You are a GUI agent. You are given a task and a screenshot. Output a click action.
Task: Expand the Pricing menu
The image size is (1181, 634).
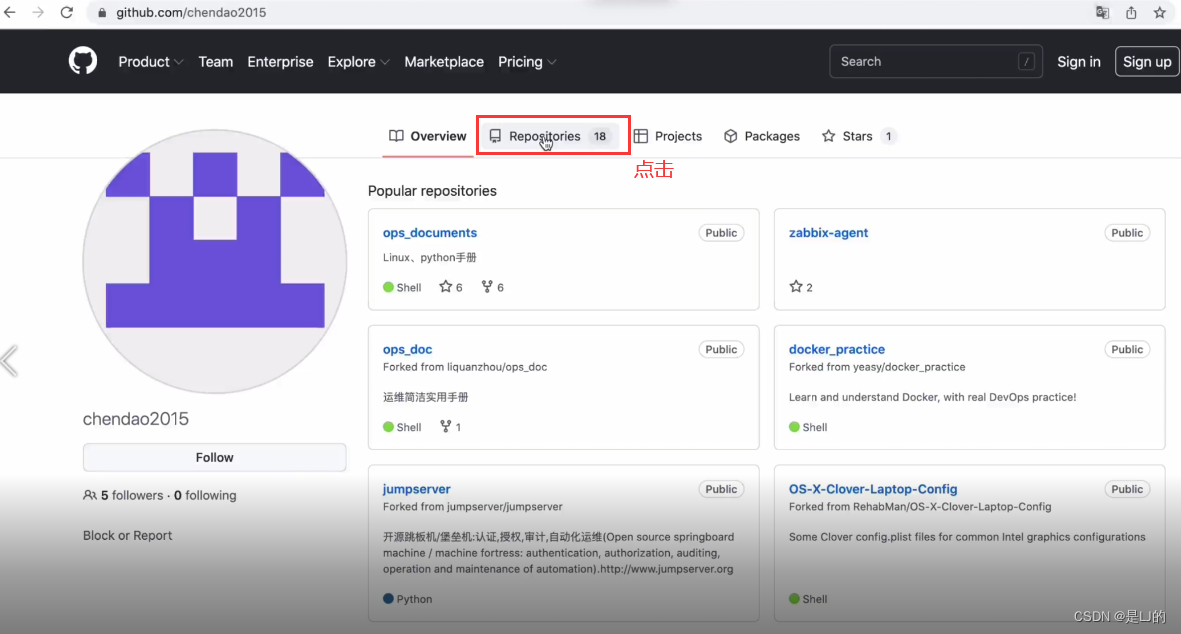point(527,62)
